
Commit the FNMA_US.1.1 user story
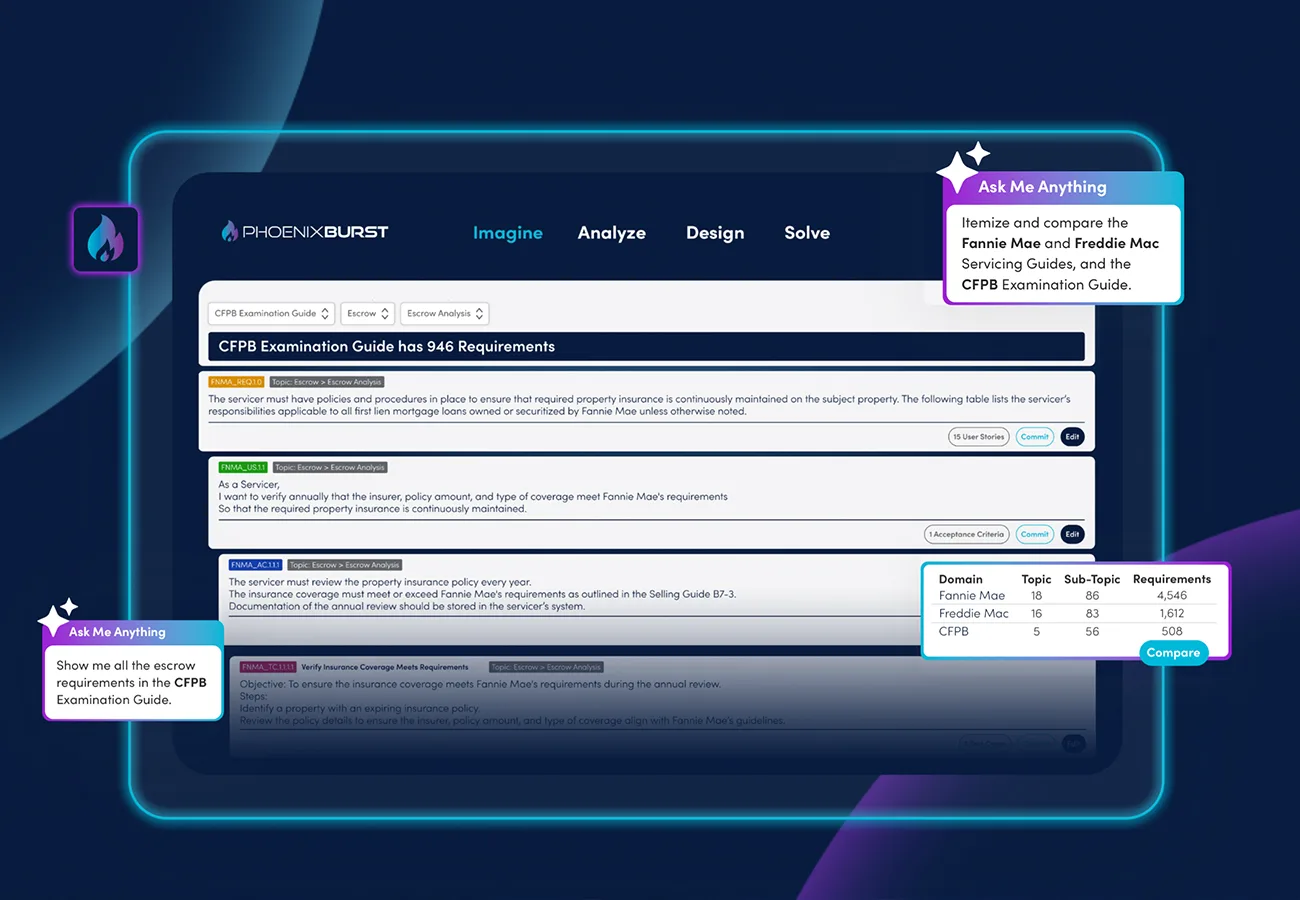(x=1035, y=534)
